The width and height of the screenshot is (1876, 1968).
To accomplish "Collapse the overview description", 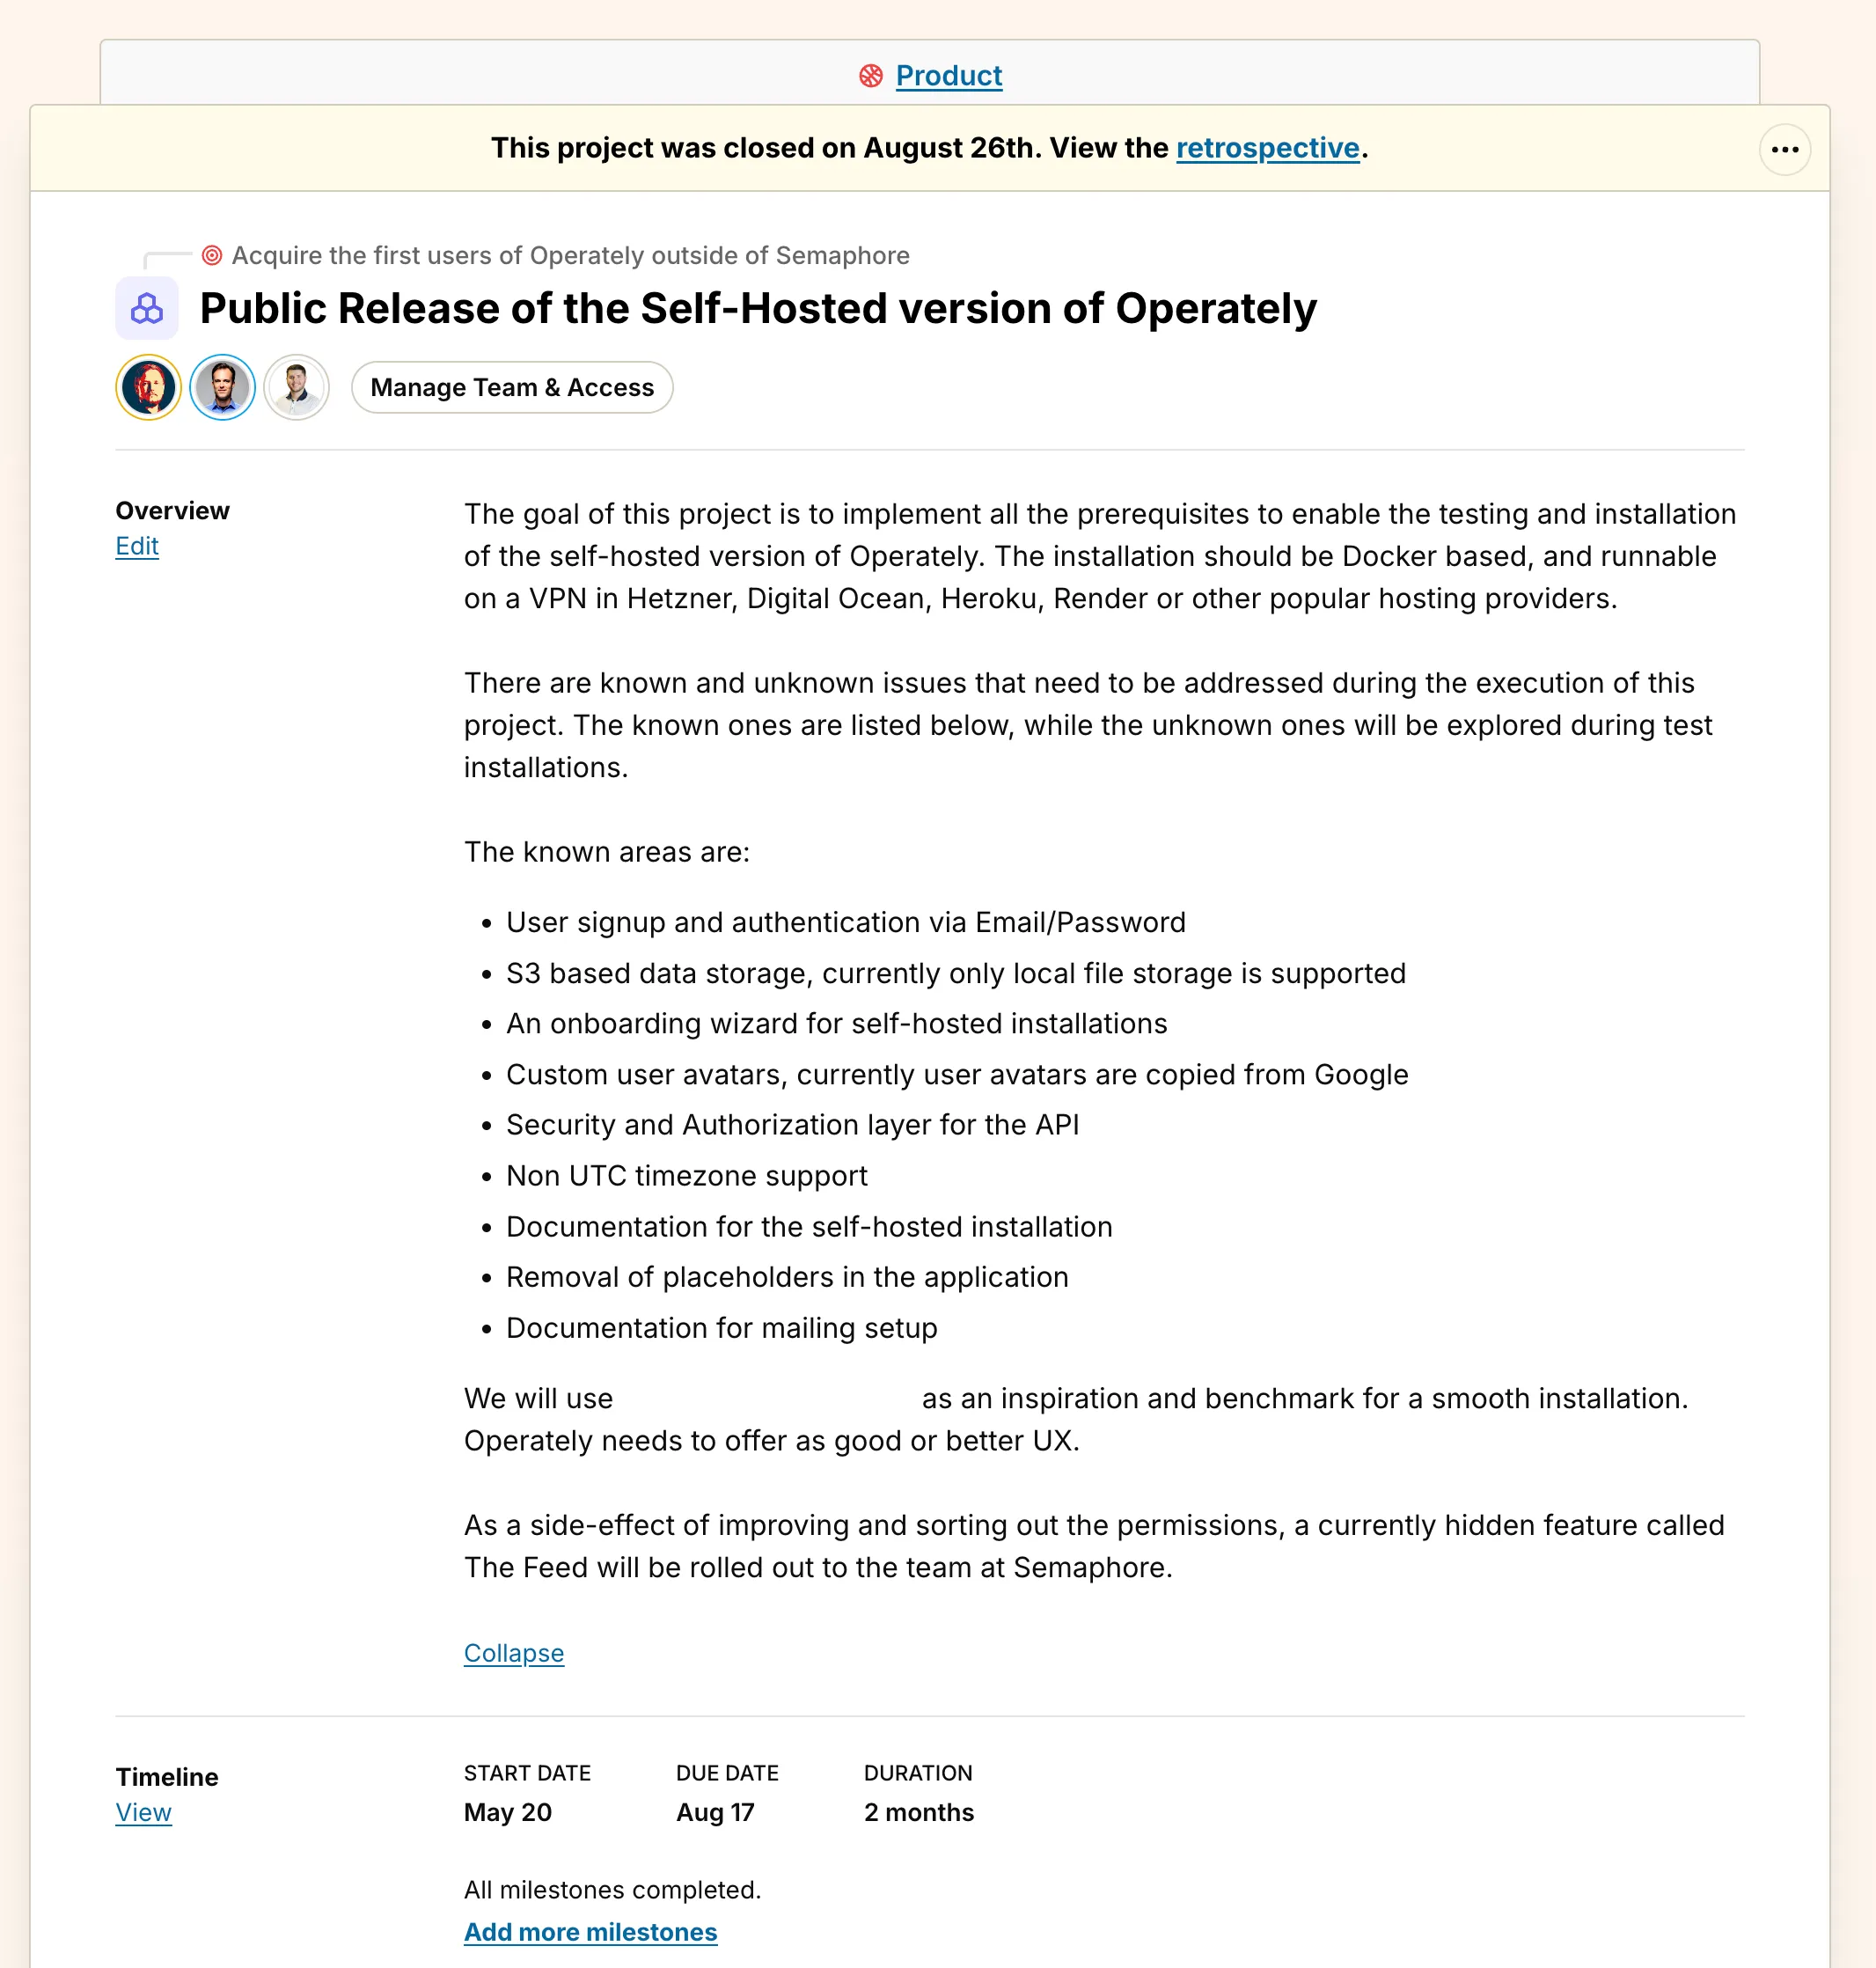I will (513, 1654).
